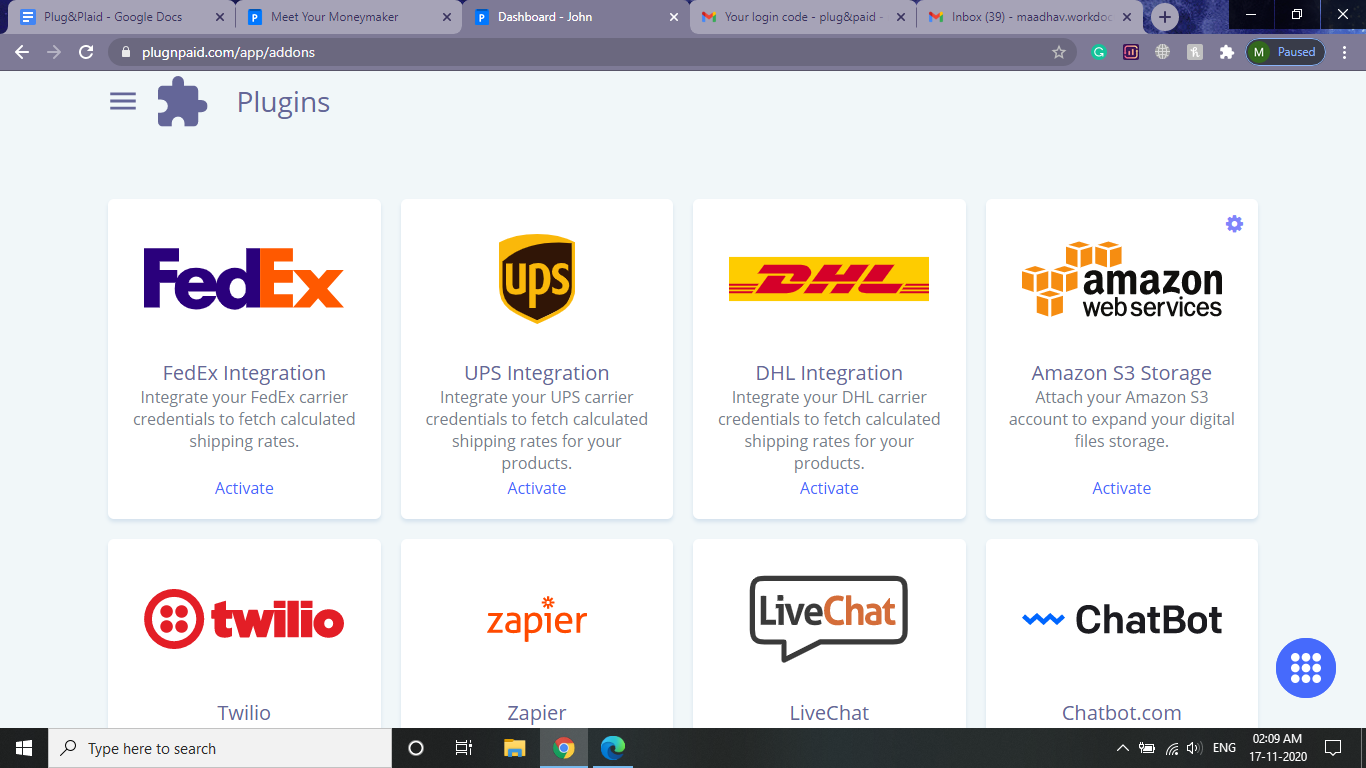Open Task View on the taskbar
The width and height of the screenshot is (1366, 768).
464,748
